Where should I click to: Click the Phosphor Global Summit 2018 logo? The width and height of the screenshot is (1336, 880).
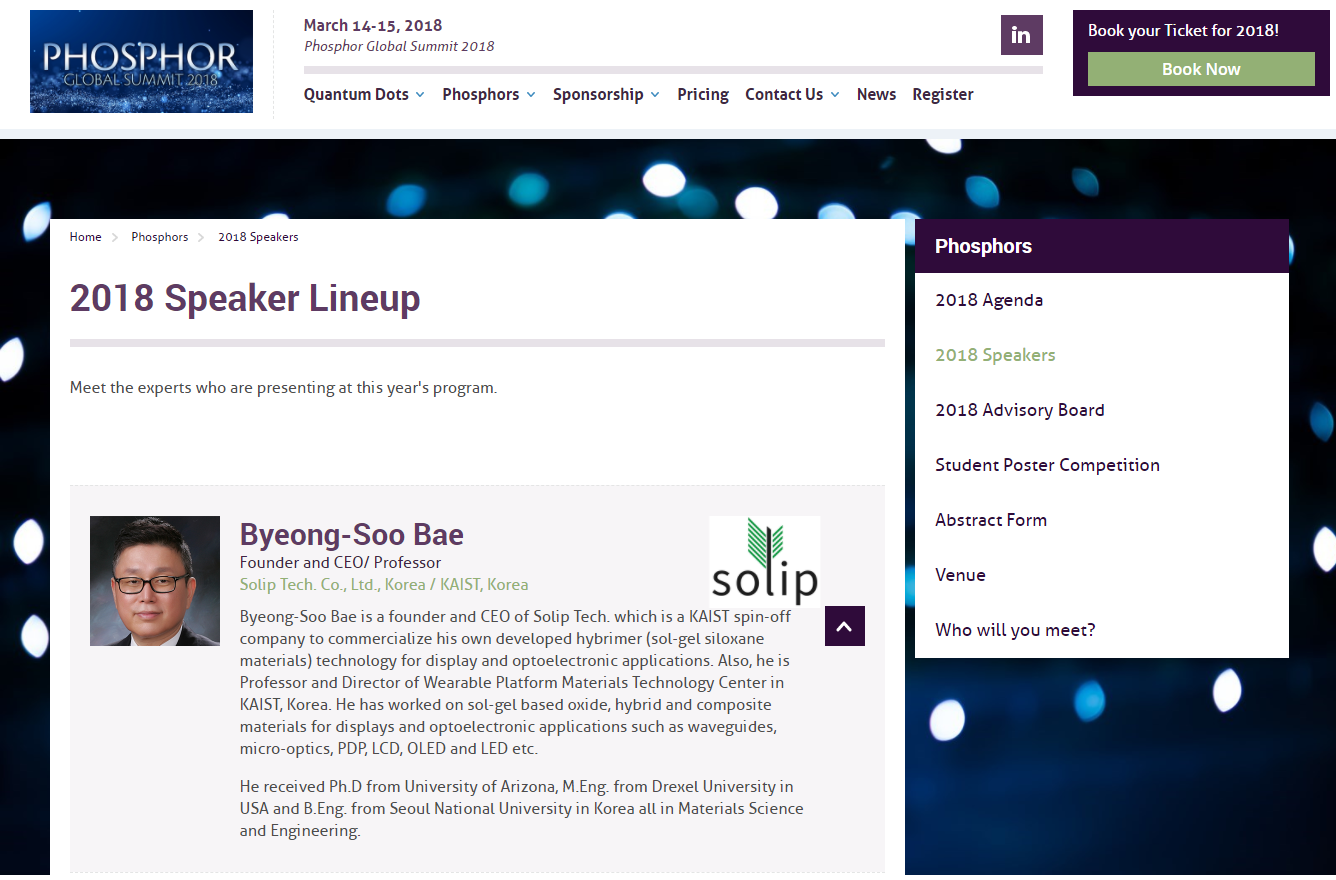coord(141,62)
